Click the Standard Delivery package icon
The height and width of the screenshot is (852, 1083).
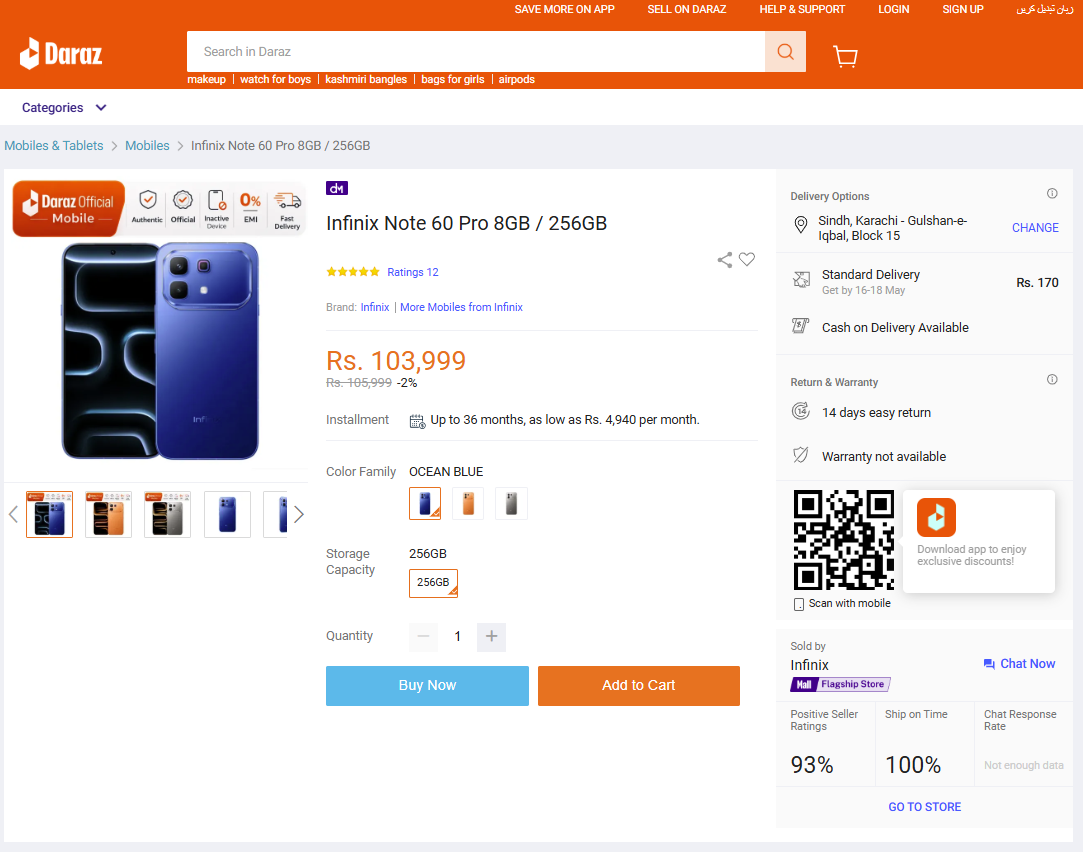(x=801, y=279)
